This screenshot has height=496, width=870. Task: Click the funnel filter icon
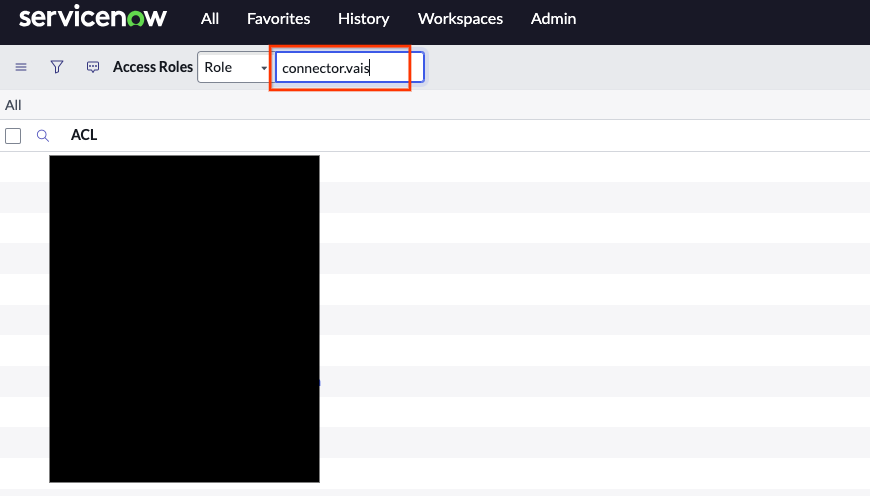[57, 67]
